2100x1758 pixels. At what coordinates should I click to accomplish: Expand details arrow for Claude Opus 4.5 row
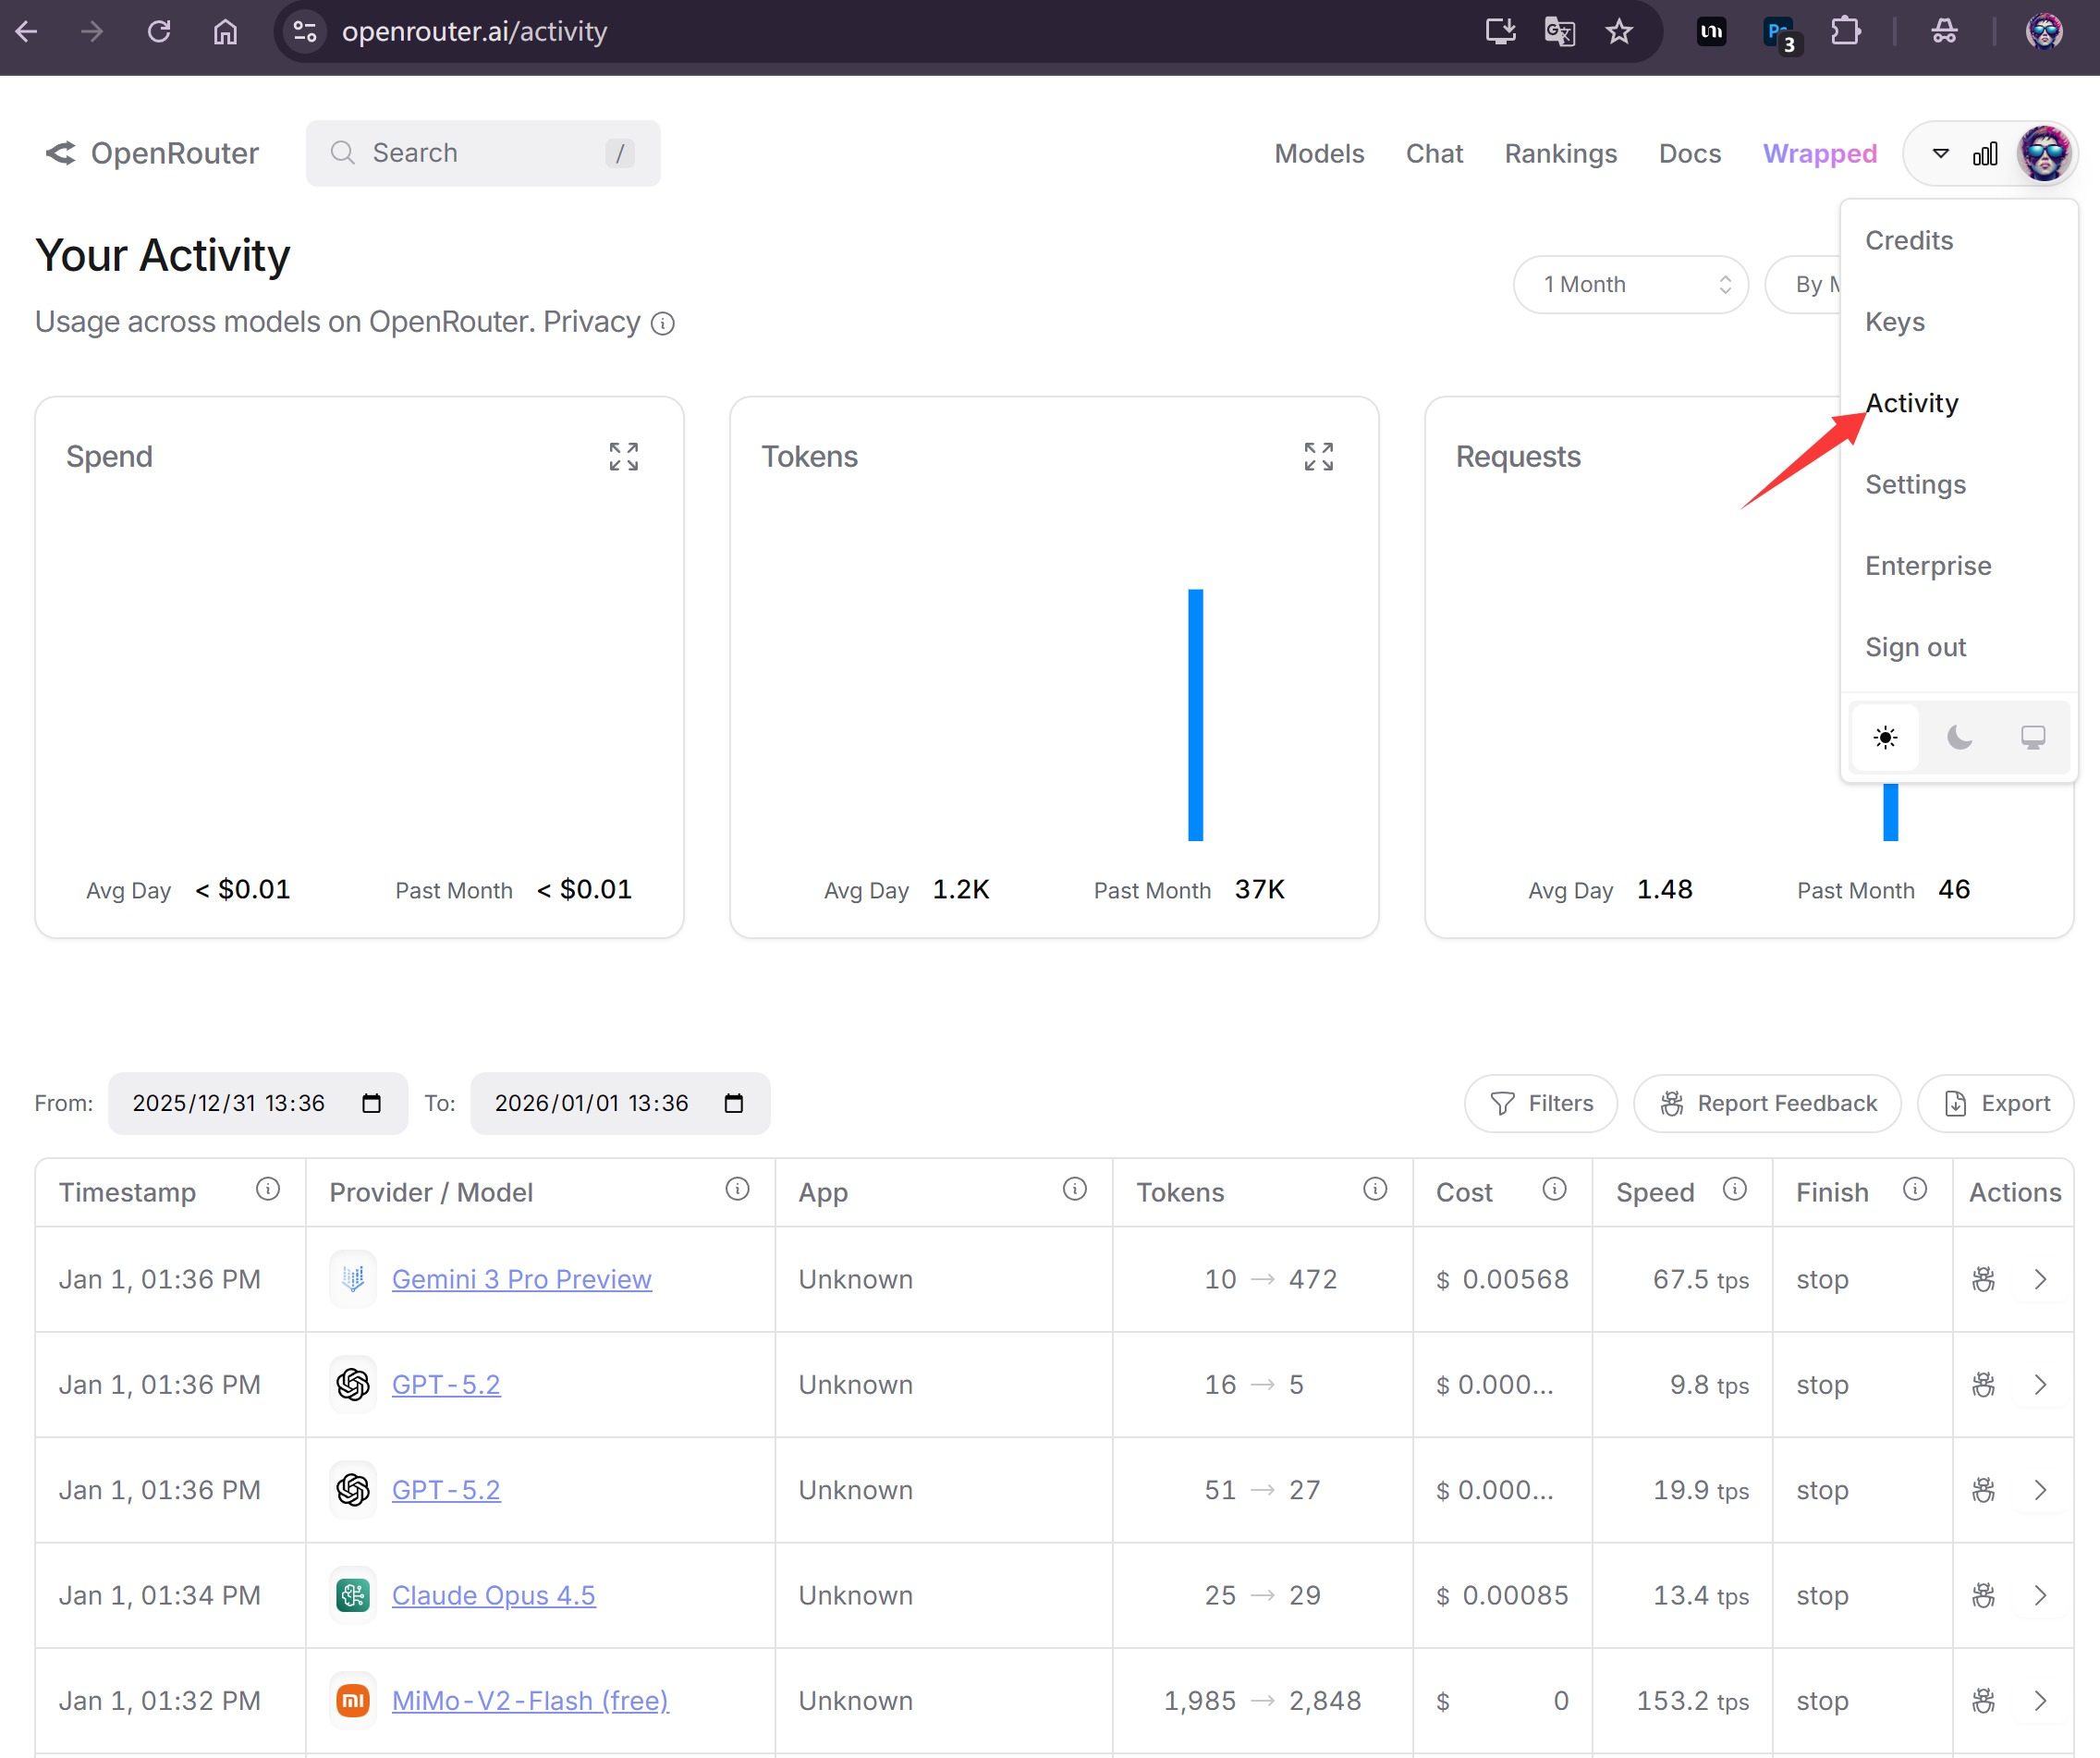tap(2041, 1595)
